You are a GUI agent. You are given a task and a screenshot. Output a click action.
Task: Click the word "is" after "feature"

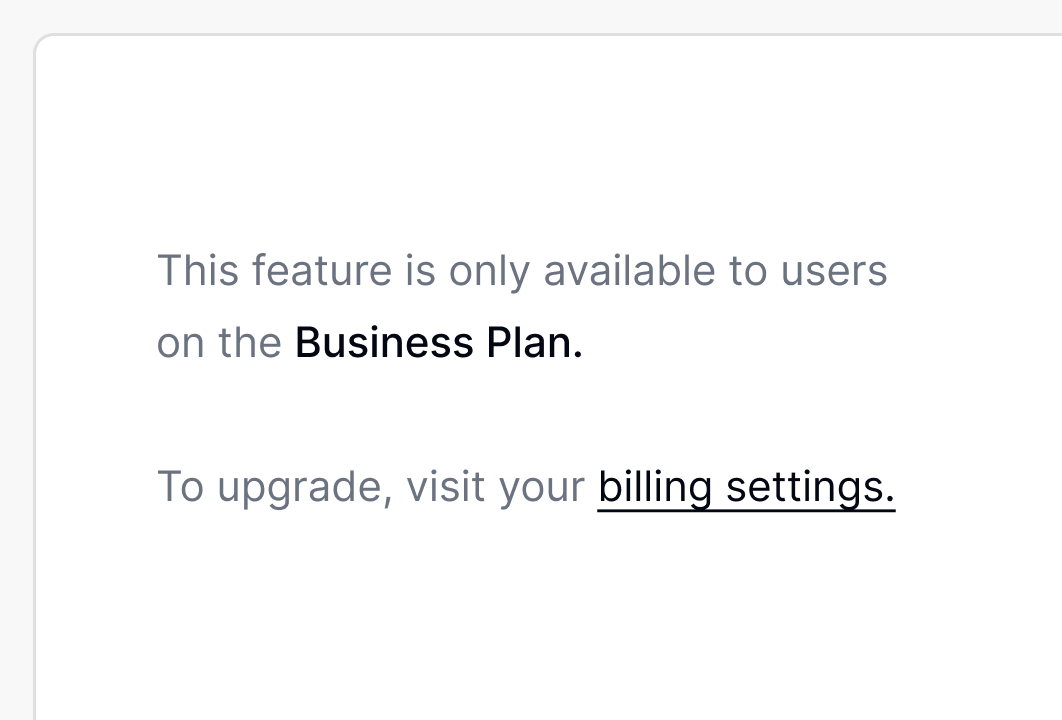click(420, 271)
